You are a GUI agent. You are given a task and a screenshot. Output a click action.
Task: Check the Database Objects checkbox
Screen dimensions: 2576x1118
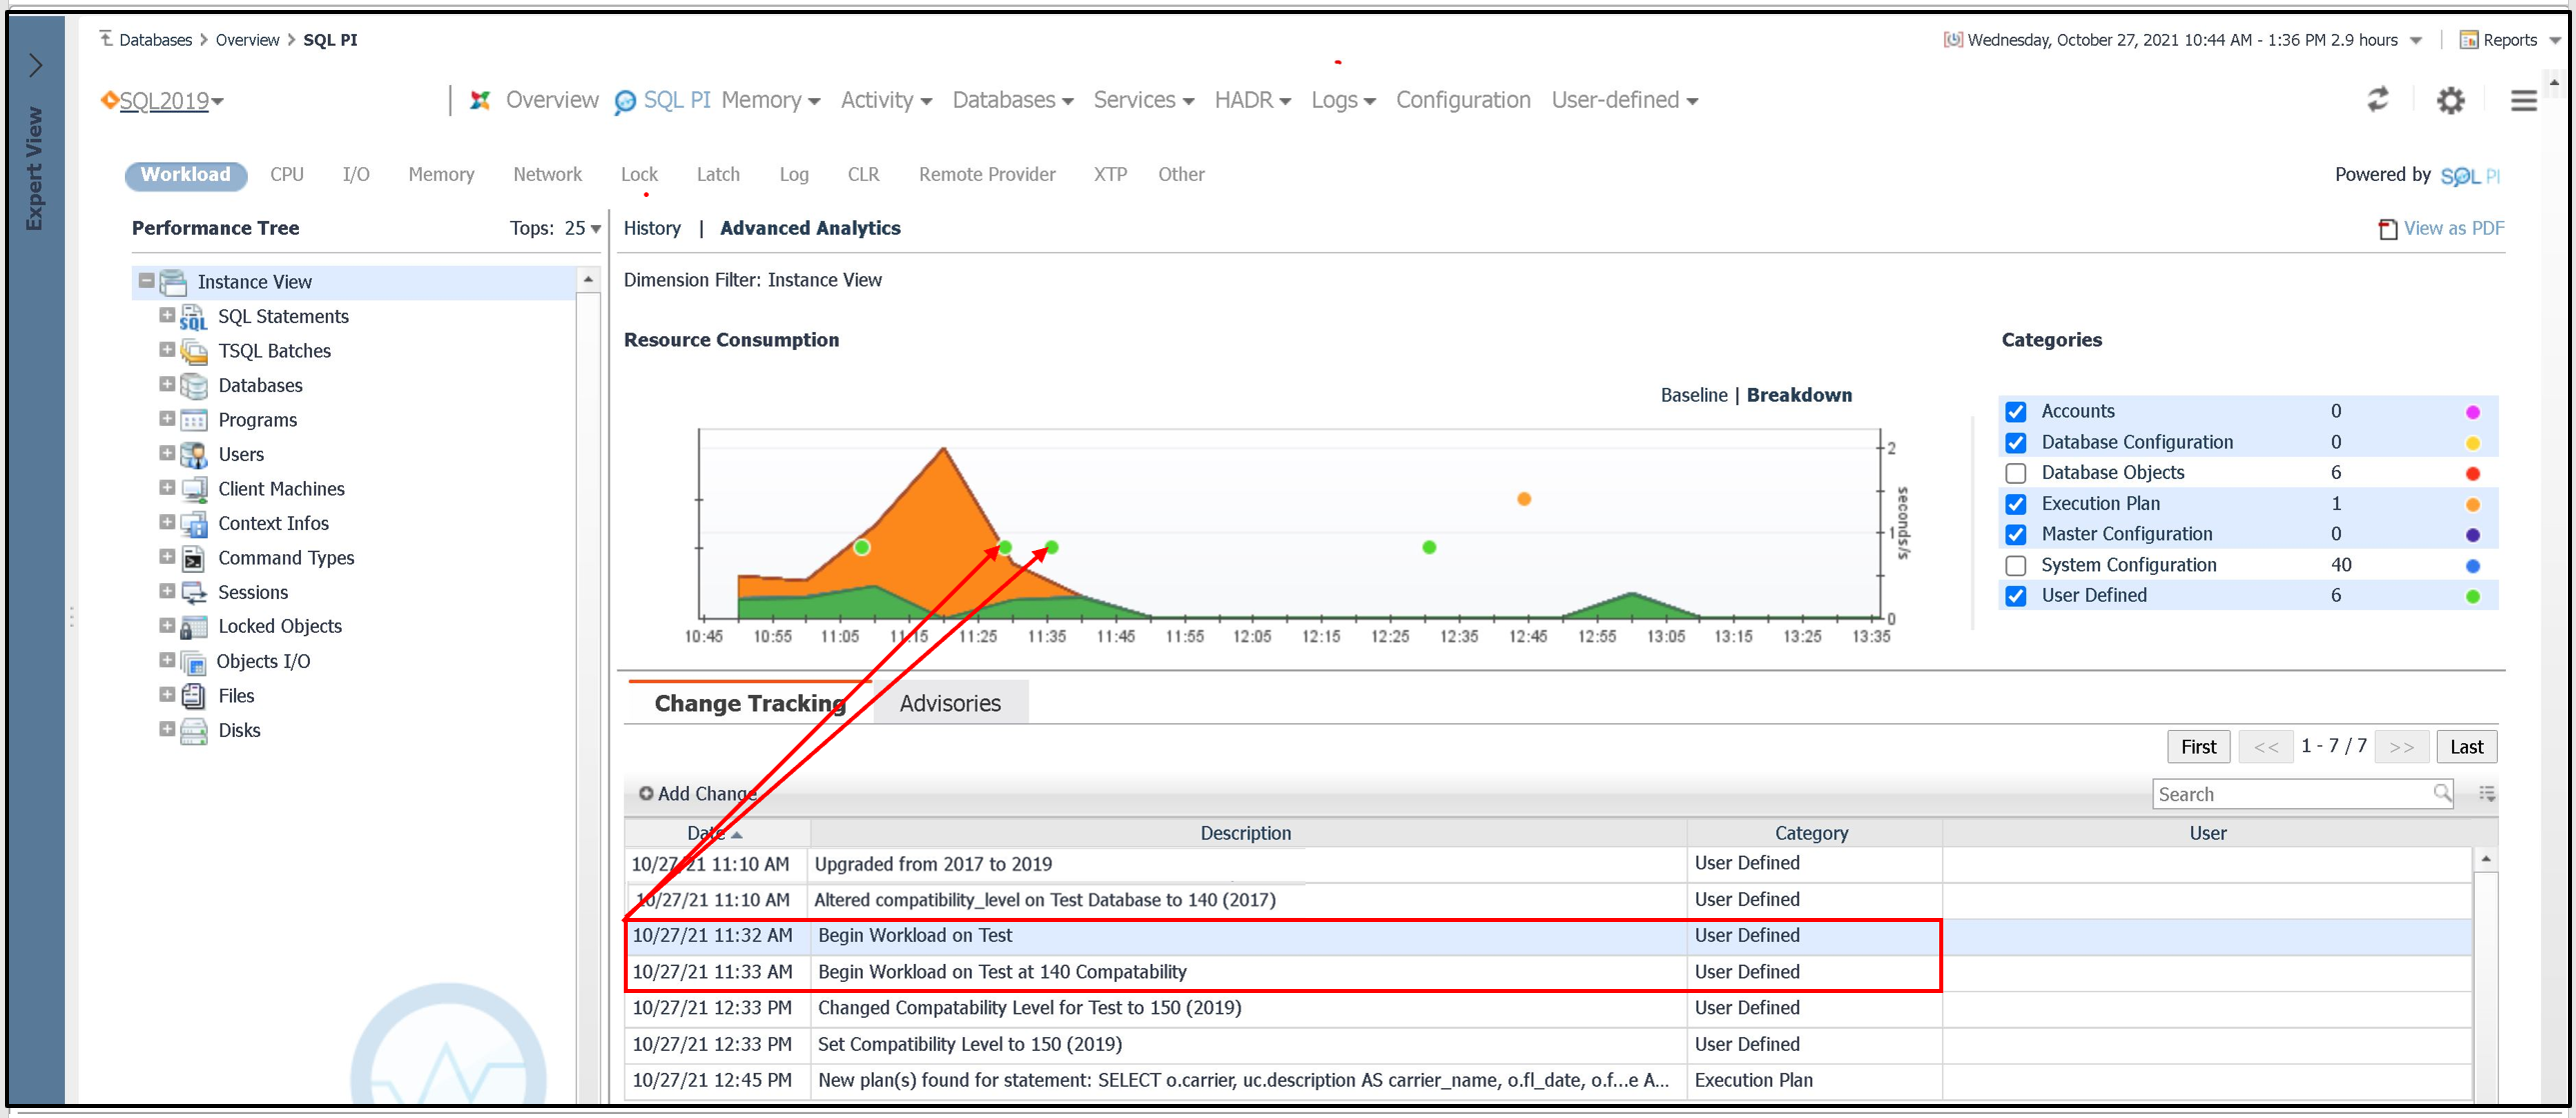tap(2016, 473)
